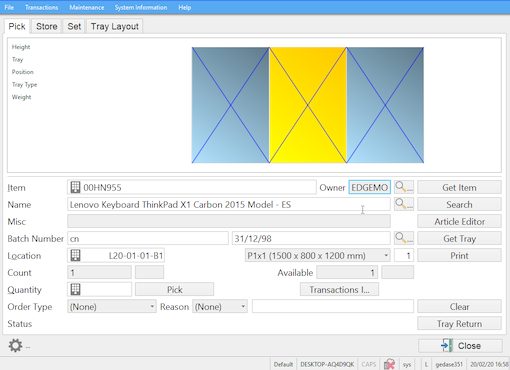Click the date and time in status bar
The width and height of the screenshot is (510, 370).
coord(489,364)
